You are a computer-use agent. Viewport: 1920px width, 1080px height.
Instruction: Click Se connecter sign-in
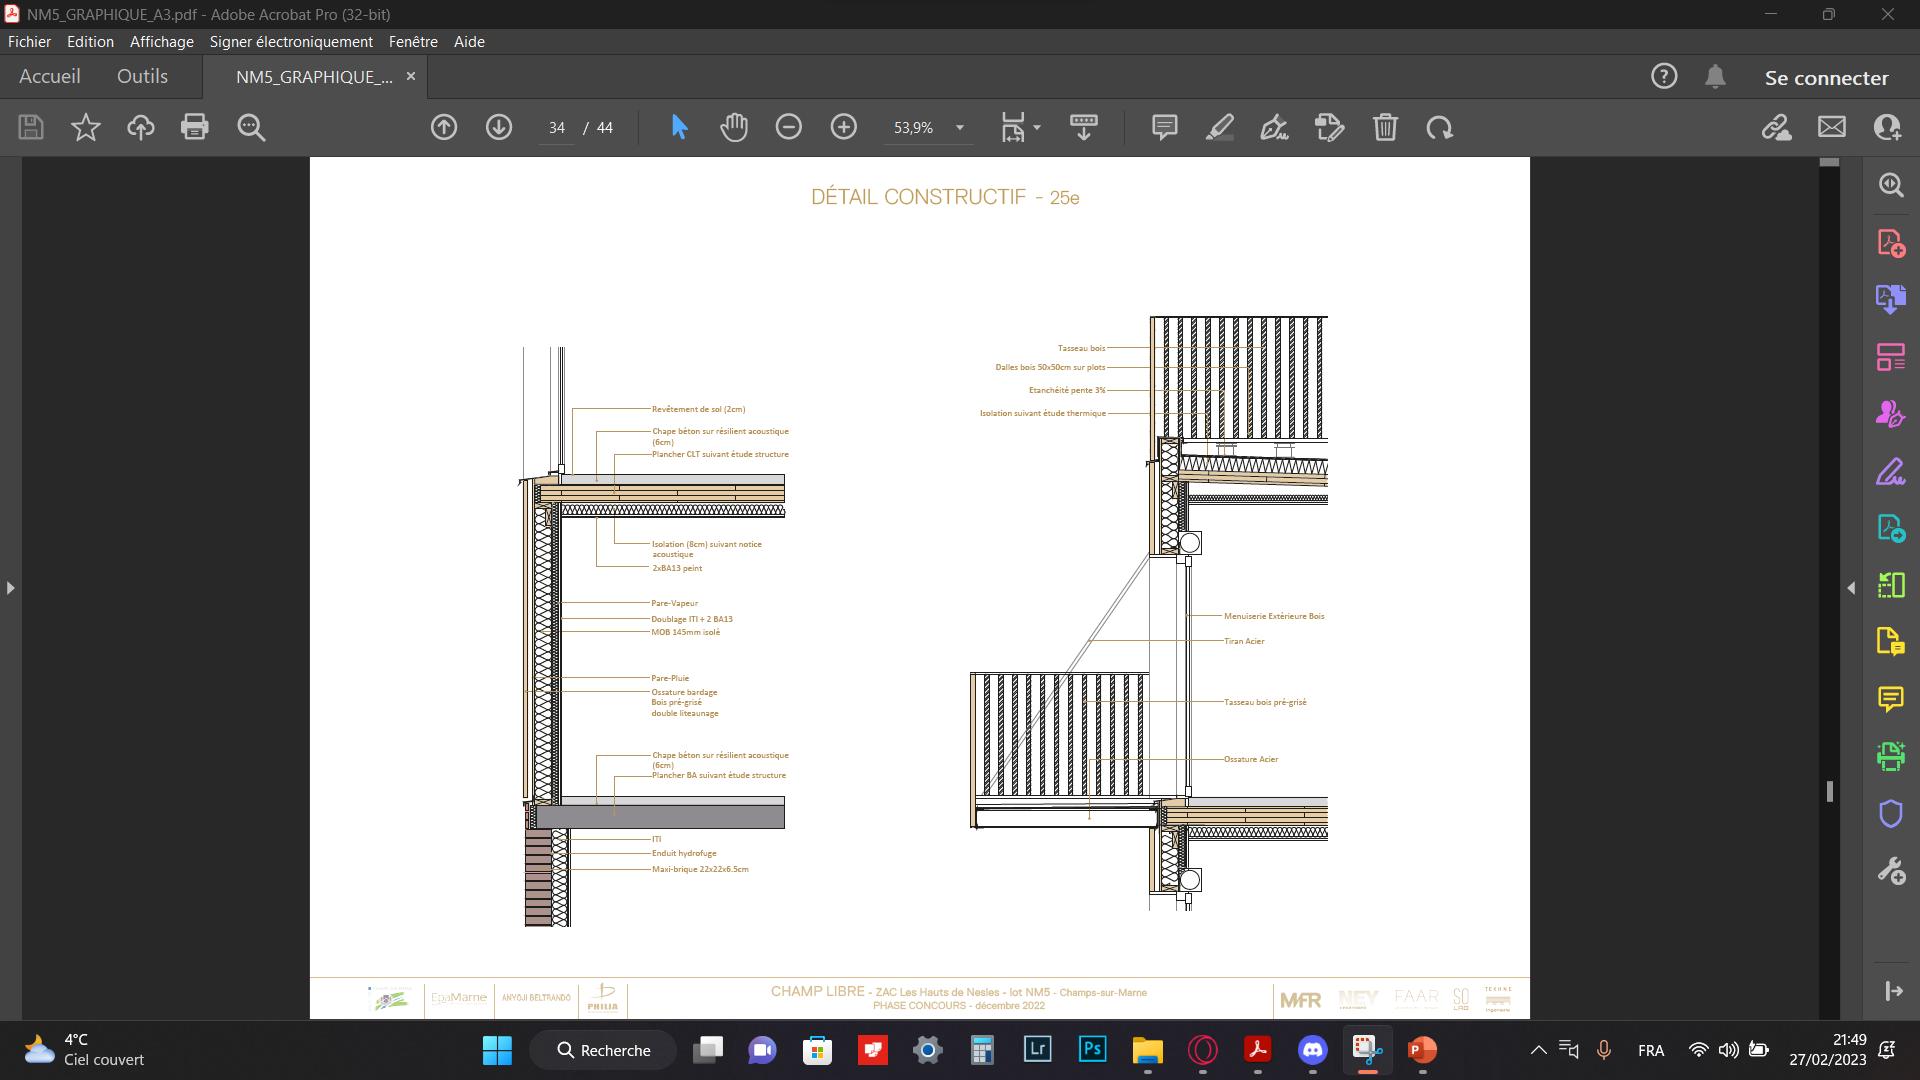1826,78
